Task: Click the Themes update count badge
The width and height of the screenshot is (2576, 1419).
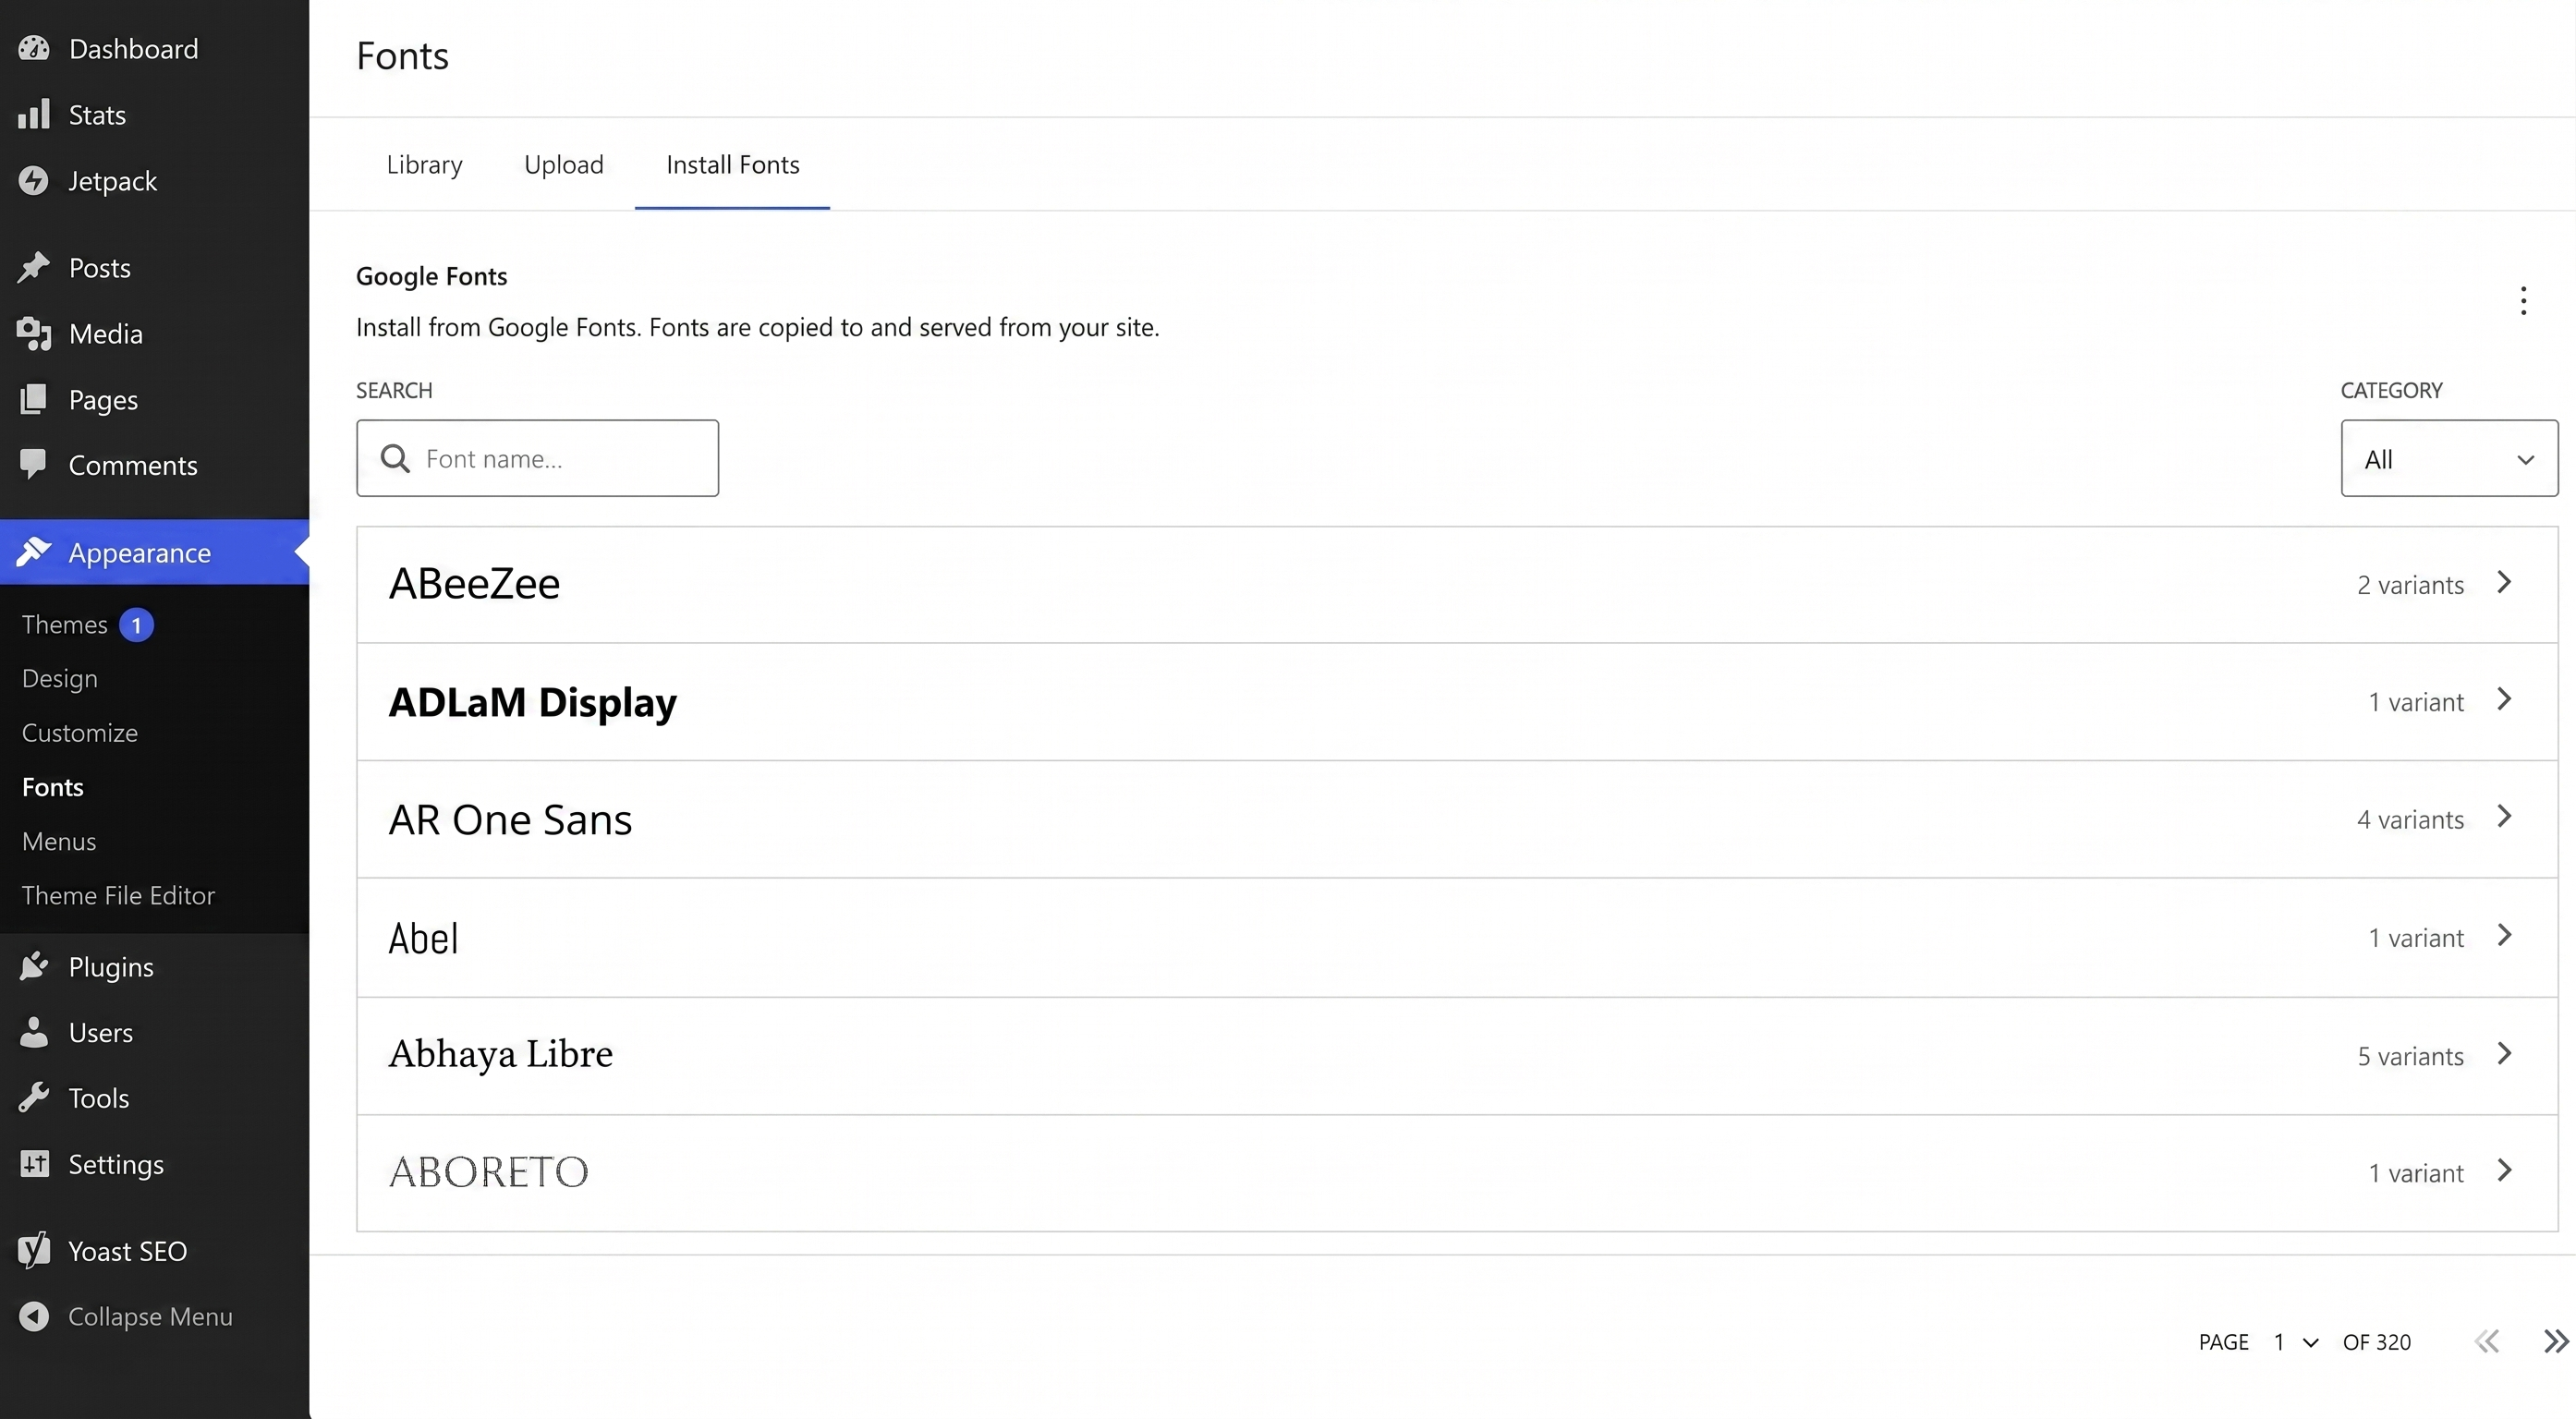Action: [136, 624]
